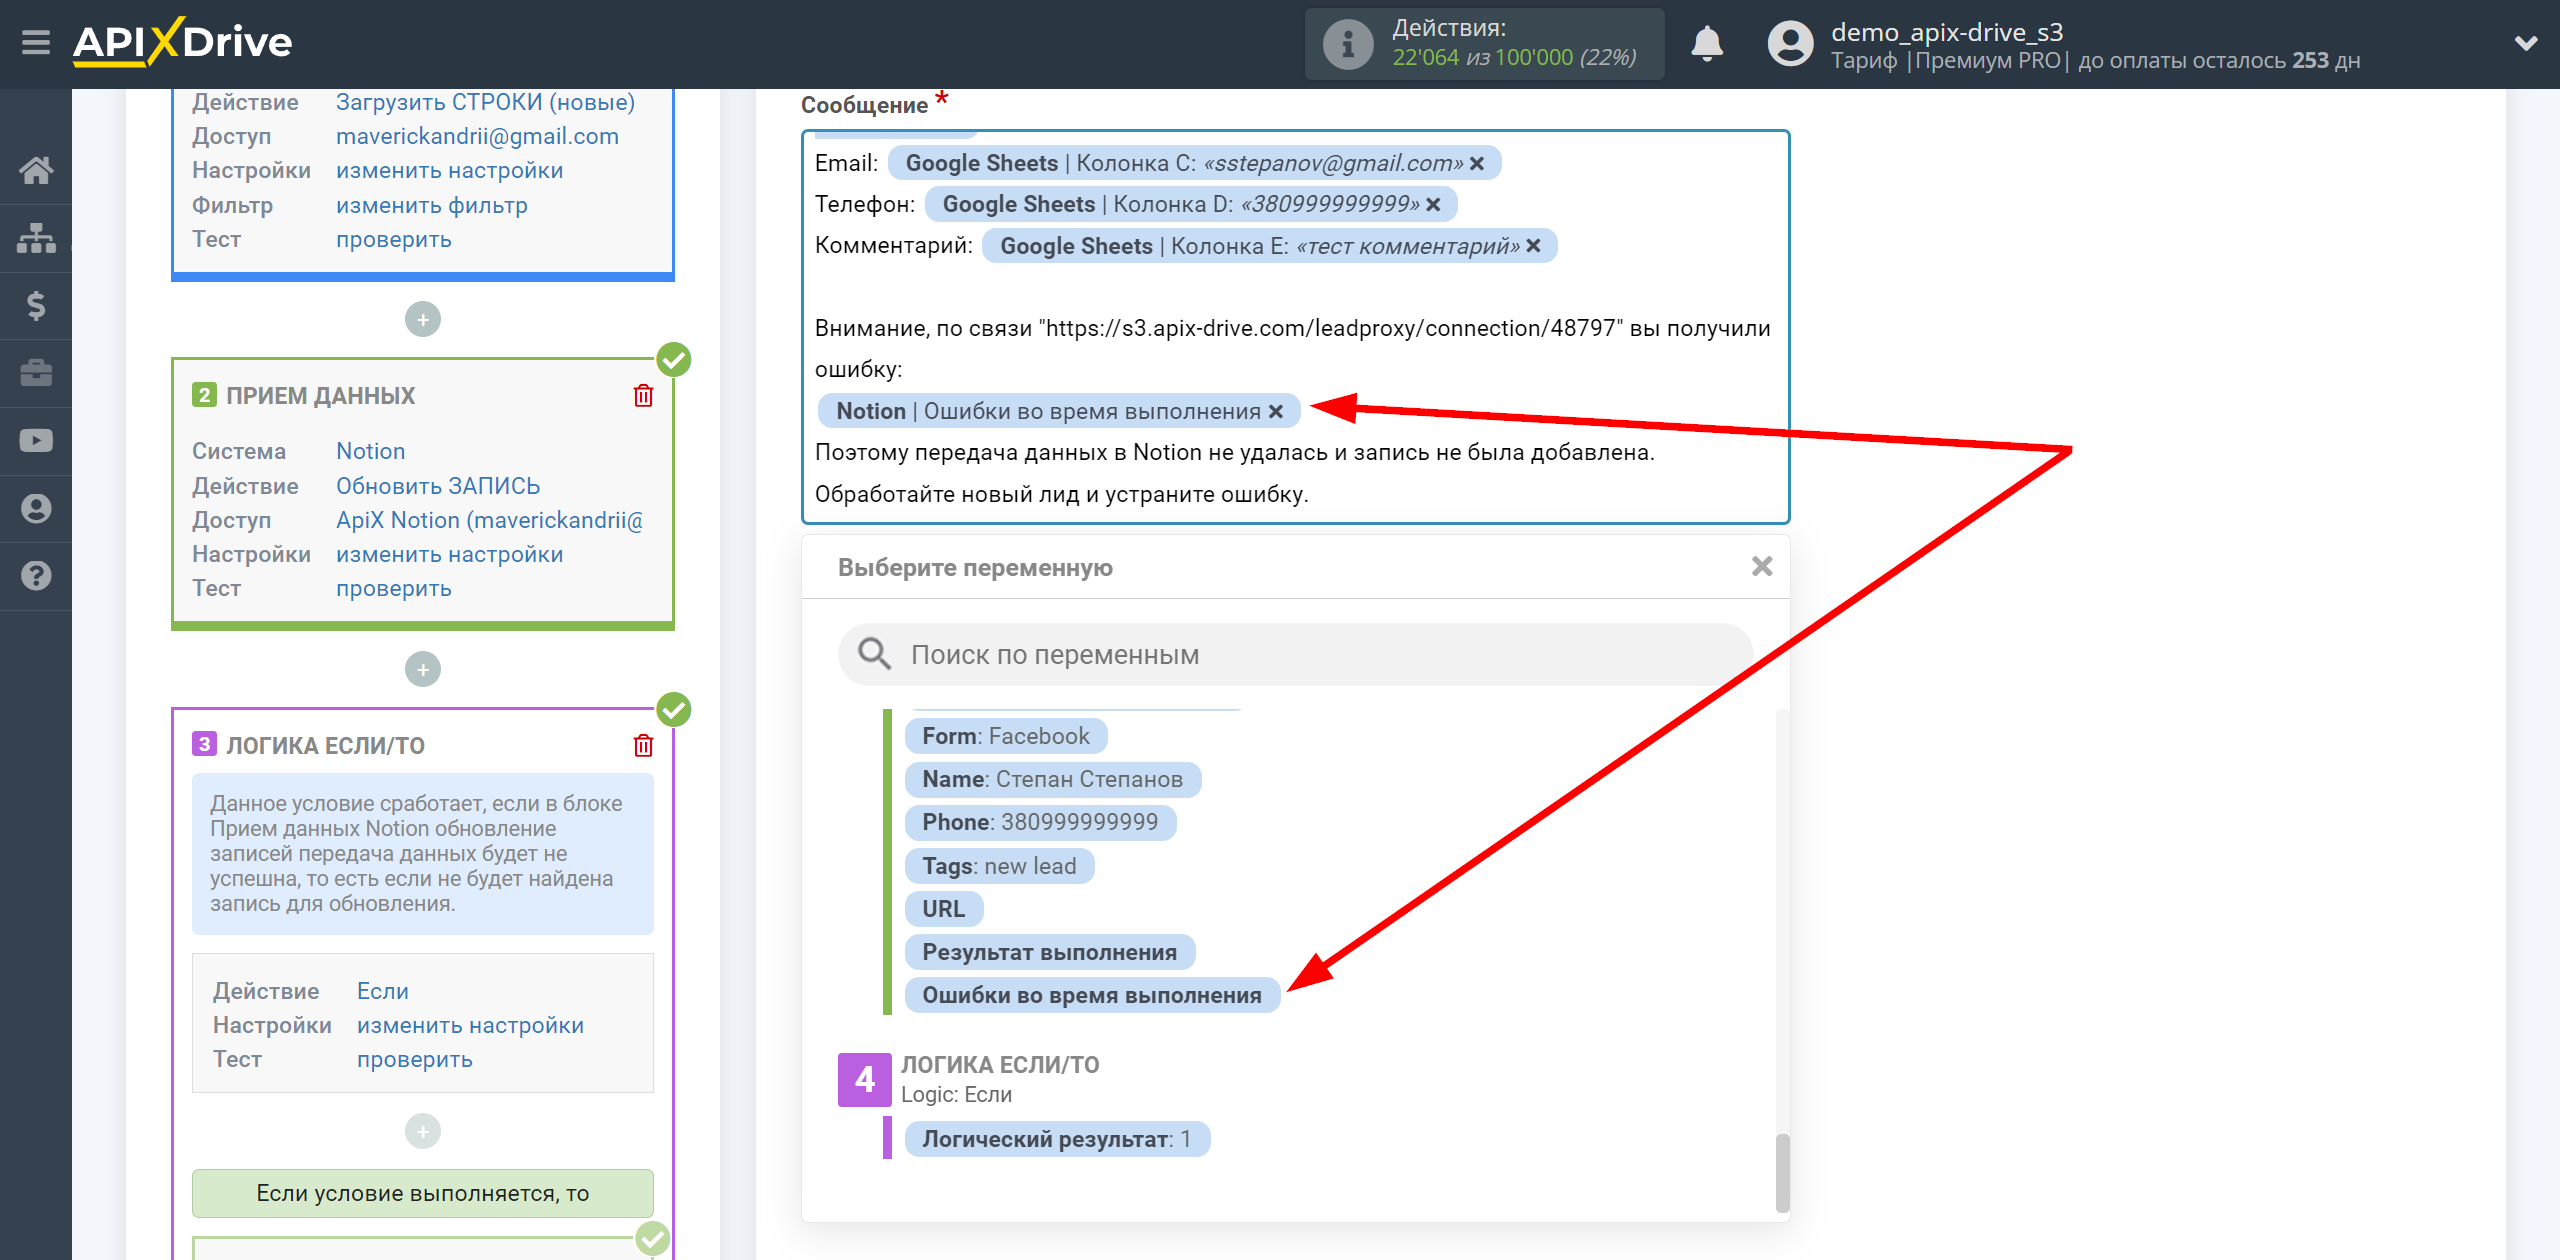This screenshot has height=1260, width=2560.
Task: Open the hamburger menu
Action: 36,43
